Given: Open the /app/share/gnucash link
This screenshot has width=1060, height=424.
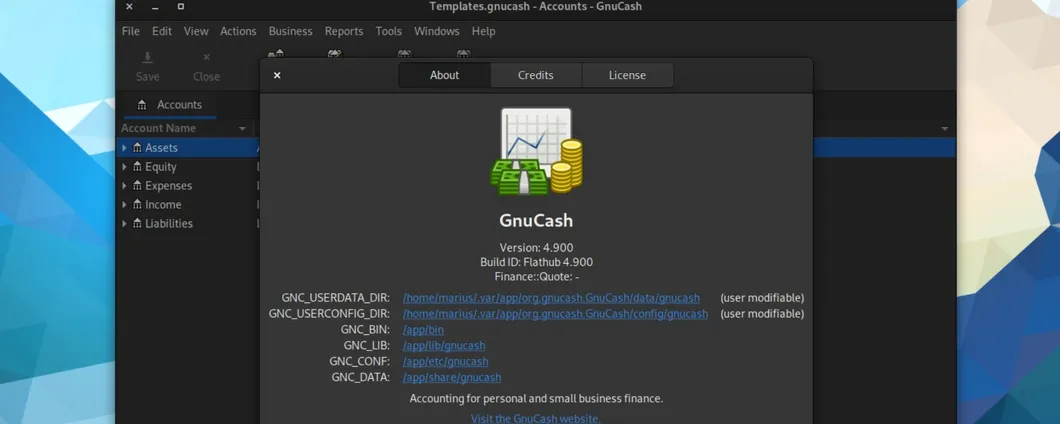Looking at the screenshot, I should click(452, 377).
